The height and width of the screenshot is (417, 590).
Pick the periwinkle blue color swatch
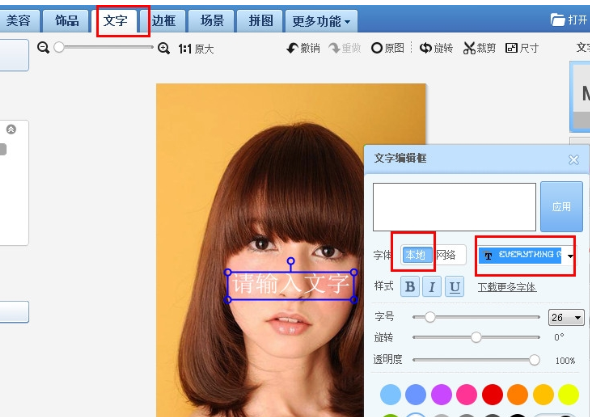coord(416,394)
